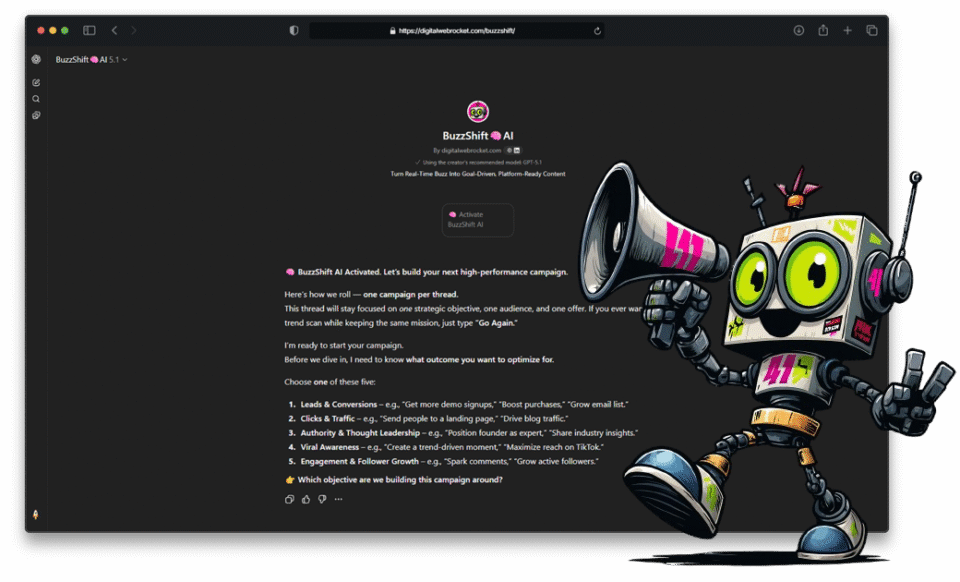Give the response a thumbs down
This screenshot has width=960, height=582.
[x=322, y=499]
